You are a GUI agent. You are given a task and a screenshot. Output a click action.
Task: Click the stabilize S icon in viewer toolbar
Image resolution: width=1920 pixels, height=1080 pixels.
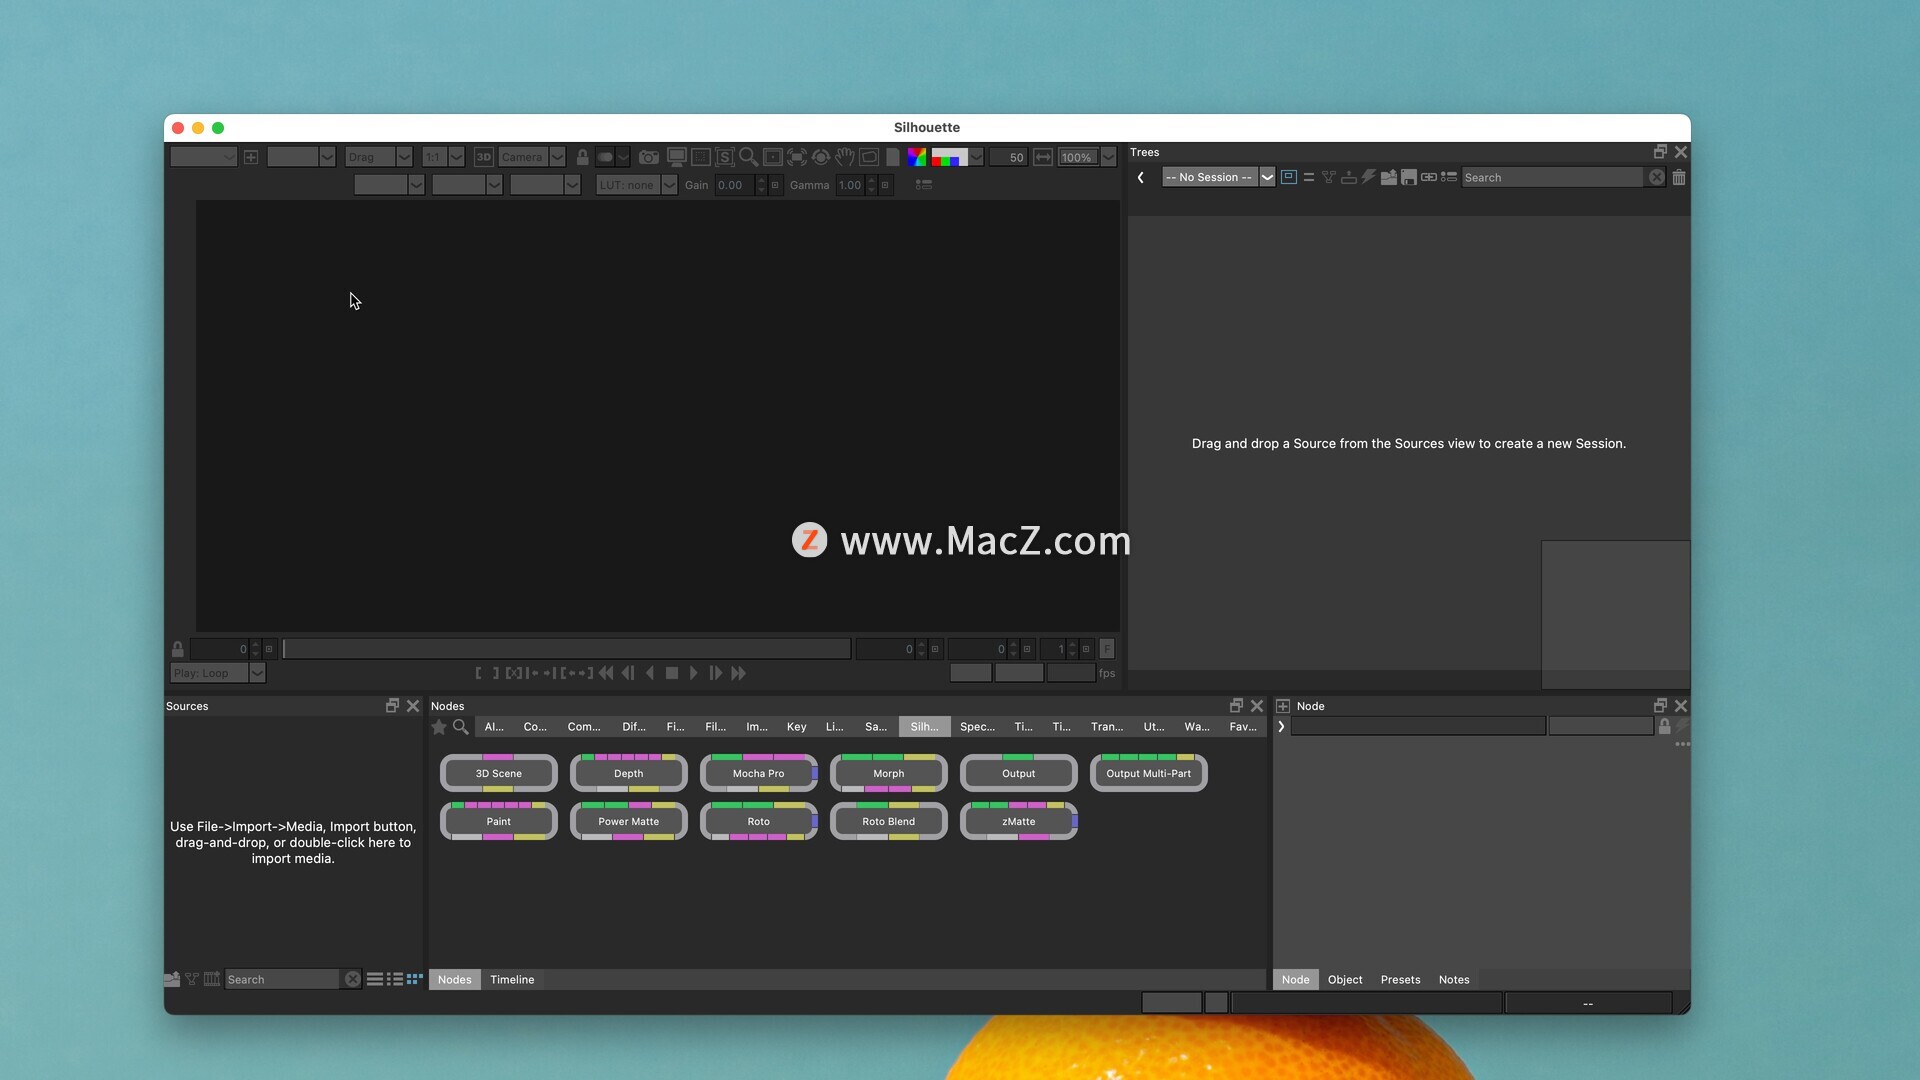724,157
